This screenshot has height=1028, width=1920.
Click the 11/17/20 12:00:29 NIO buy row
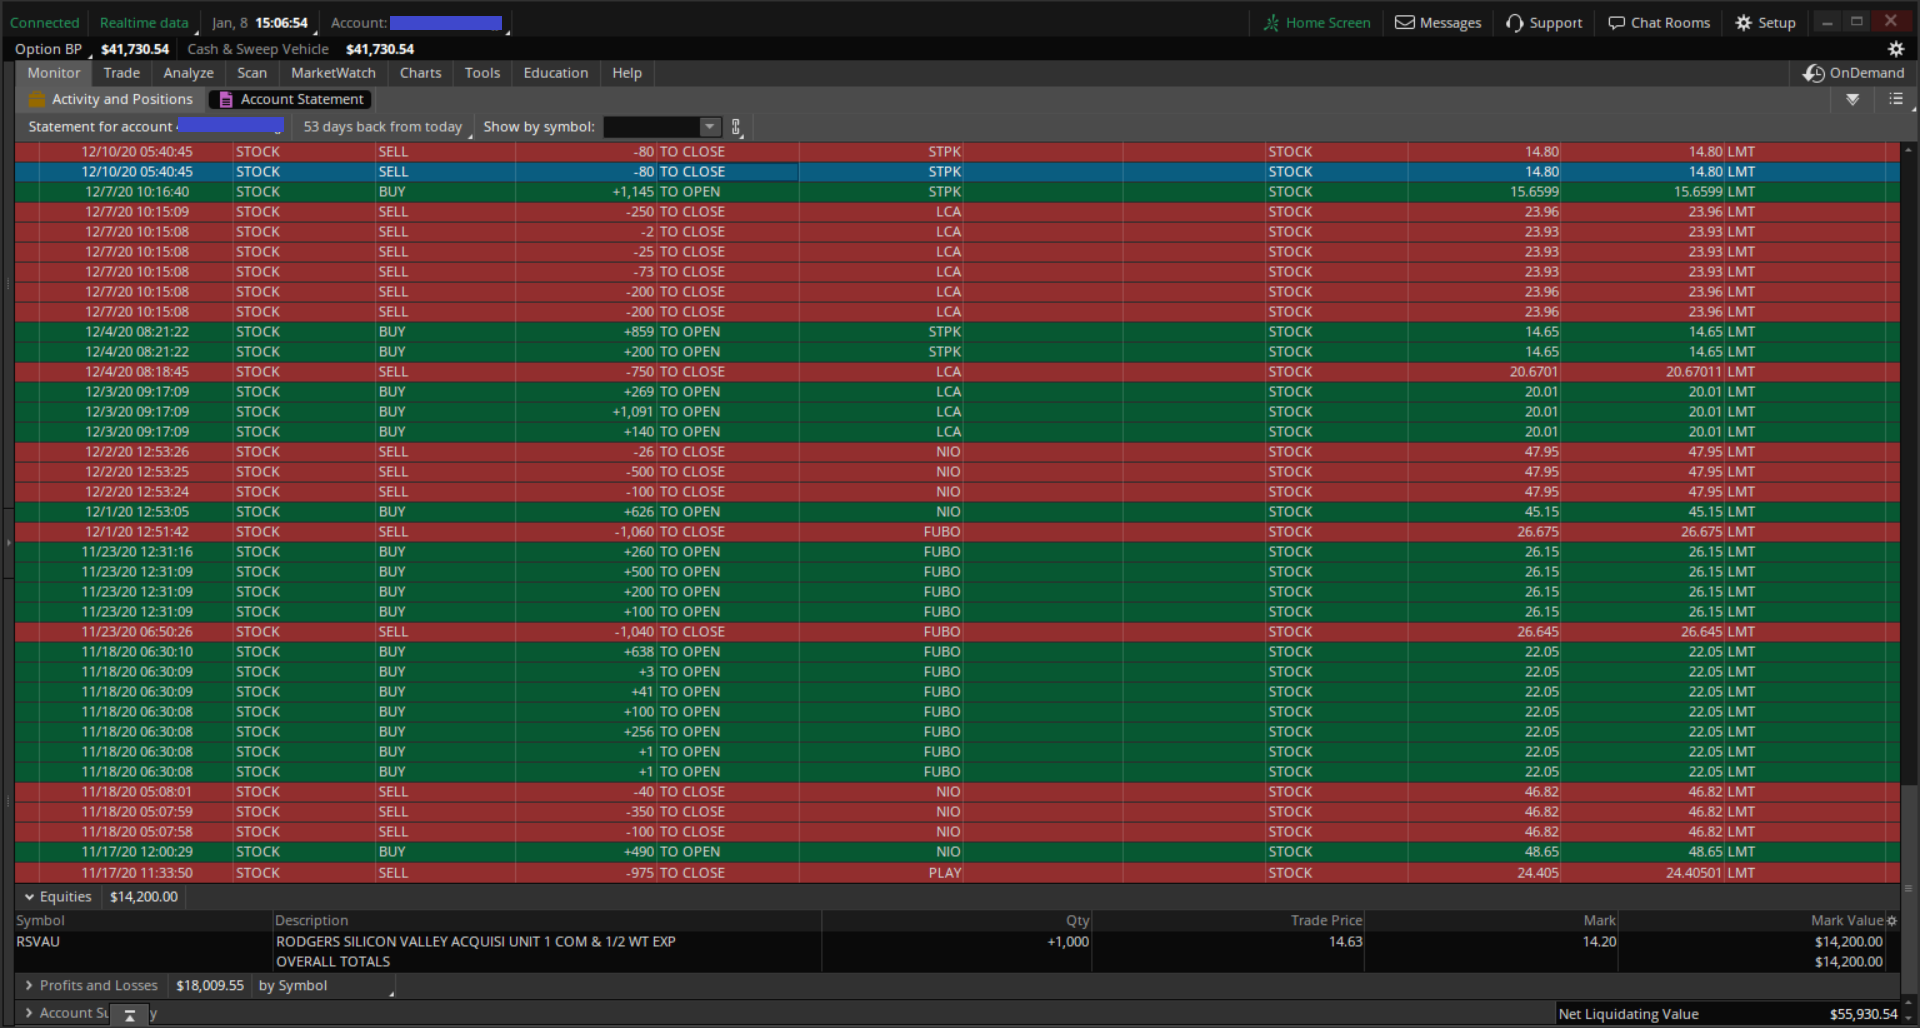[957, 852]
